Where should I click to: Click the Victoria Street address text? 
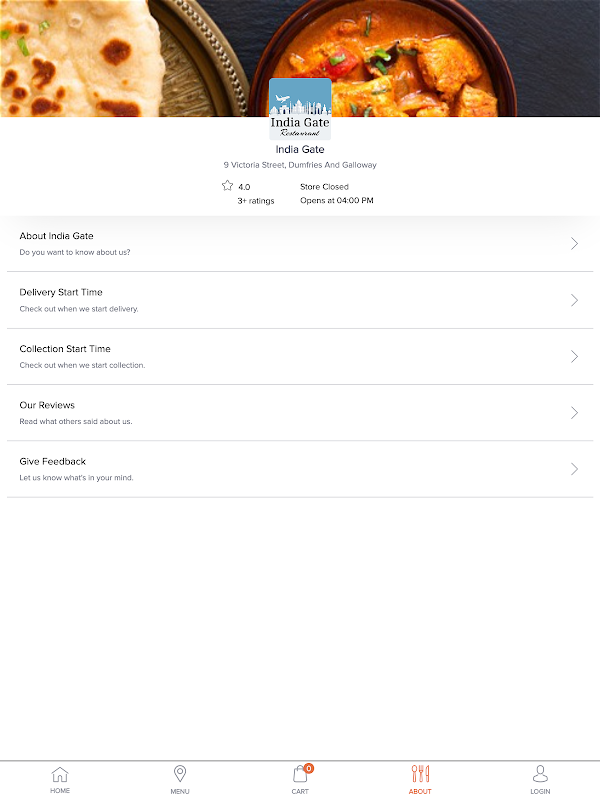[300, 165]
